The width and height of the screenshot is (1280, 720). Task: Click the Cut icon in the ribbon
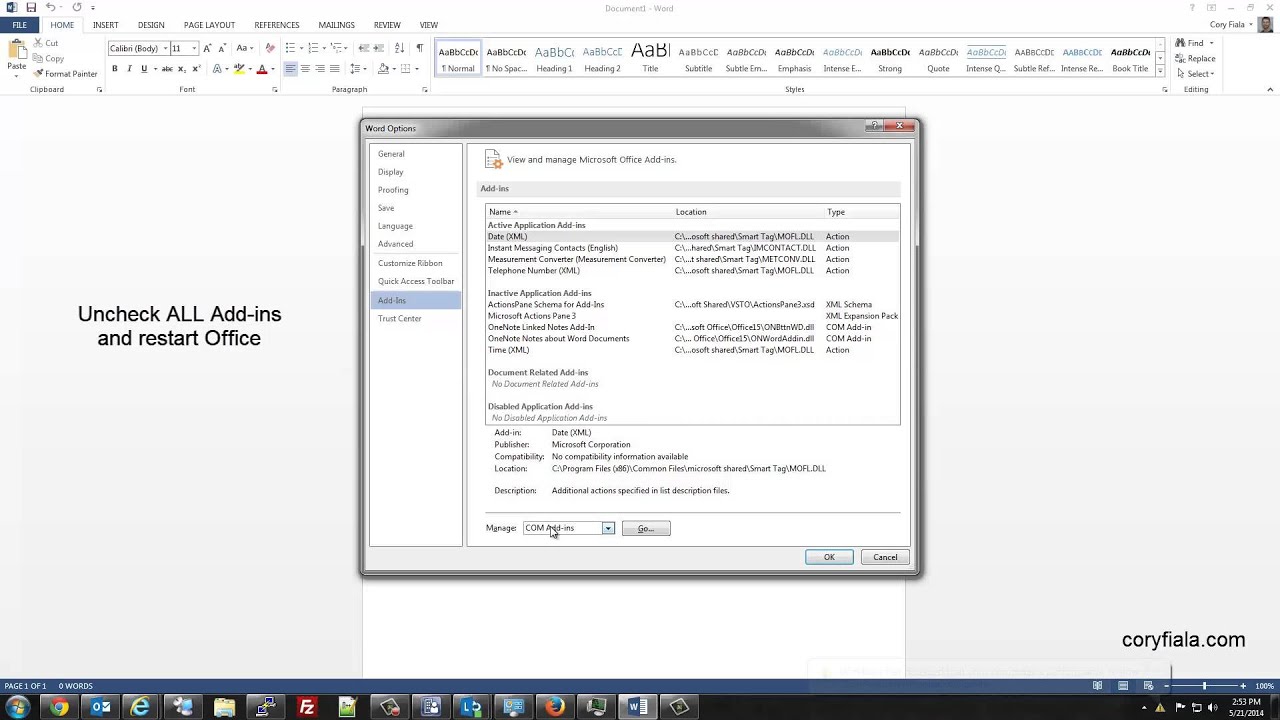click(x=38, y=43)
